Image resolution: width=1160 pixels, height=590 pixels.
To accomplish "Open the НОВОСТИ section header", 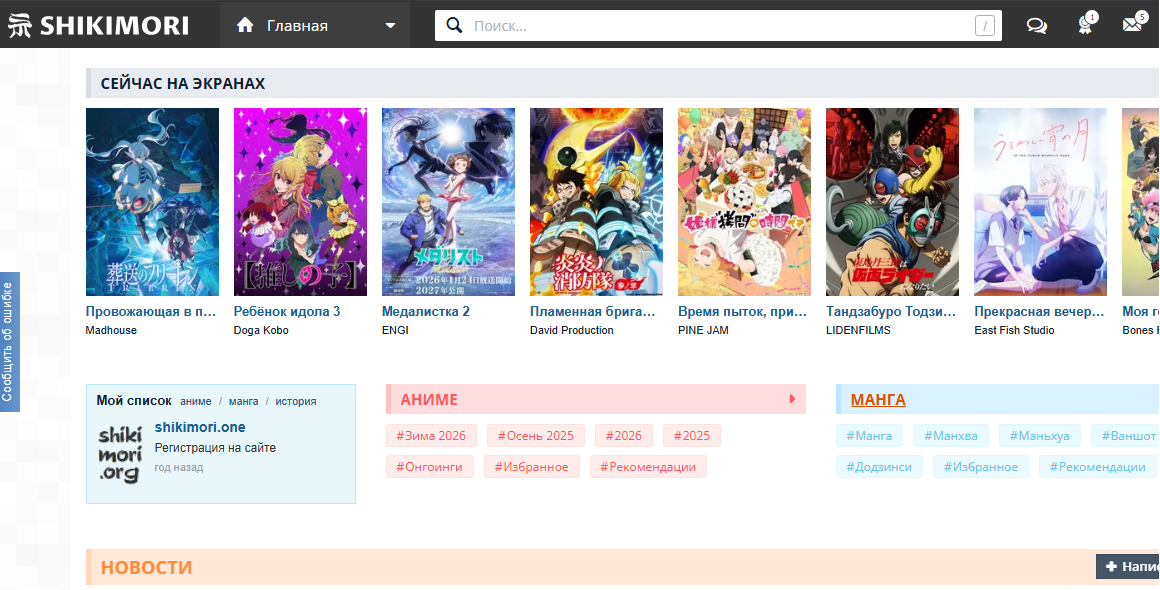I will [146, 567].
